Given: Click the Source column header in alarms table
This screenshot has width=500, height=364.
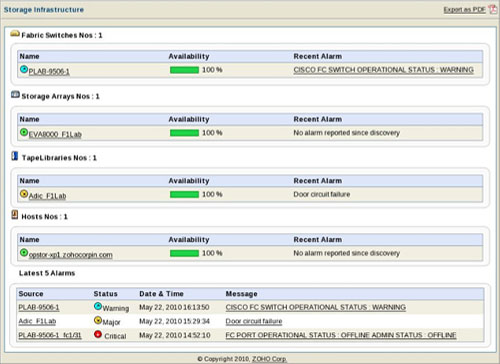Looking at the screenshot, I should 31,294.
